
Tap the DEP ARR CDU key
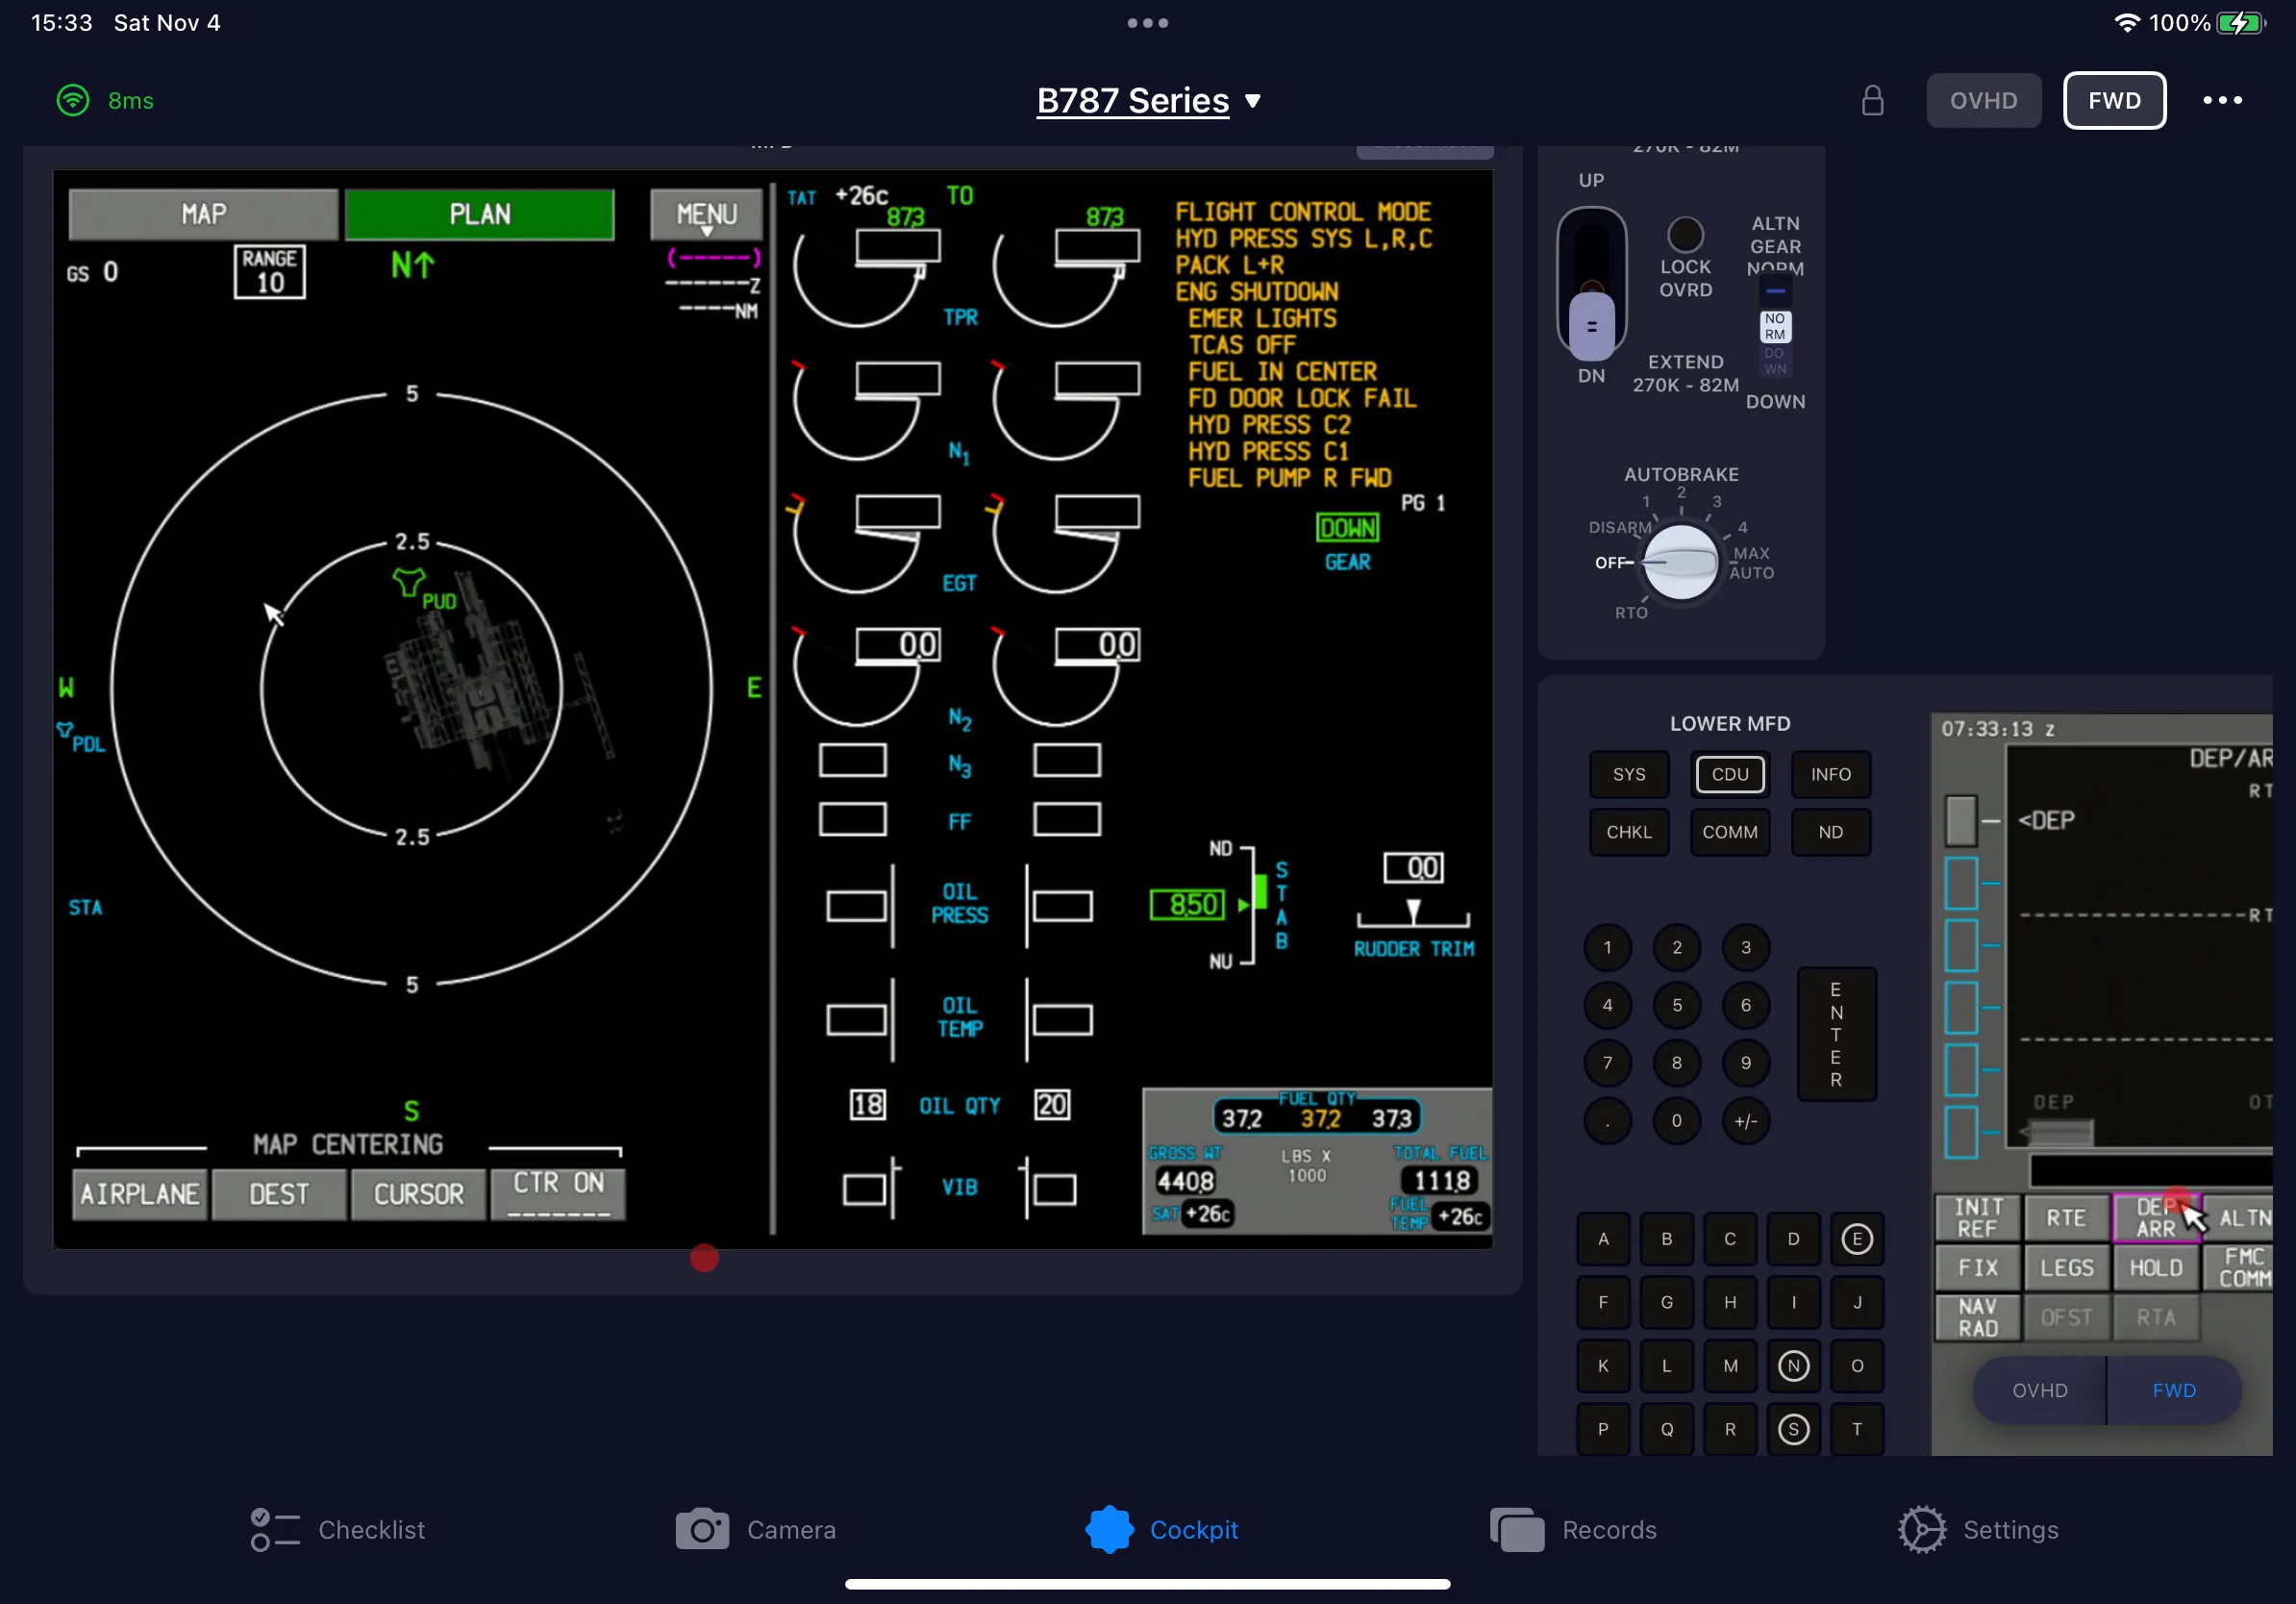tap(2155, 1217)
